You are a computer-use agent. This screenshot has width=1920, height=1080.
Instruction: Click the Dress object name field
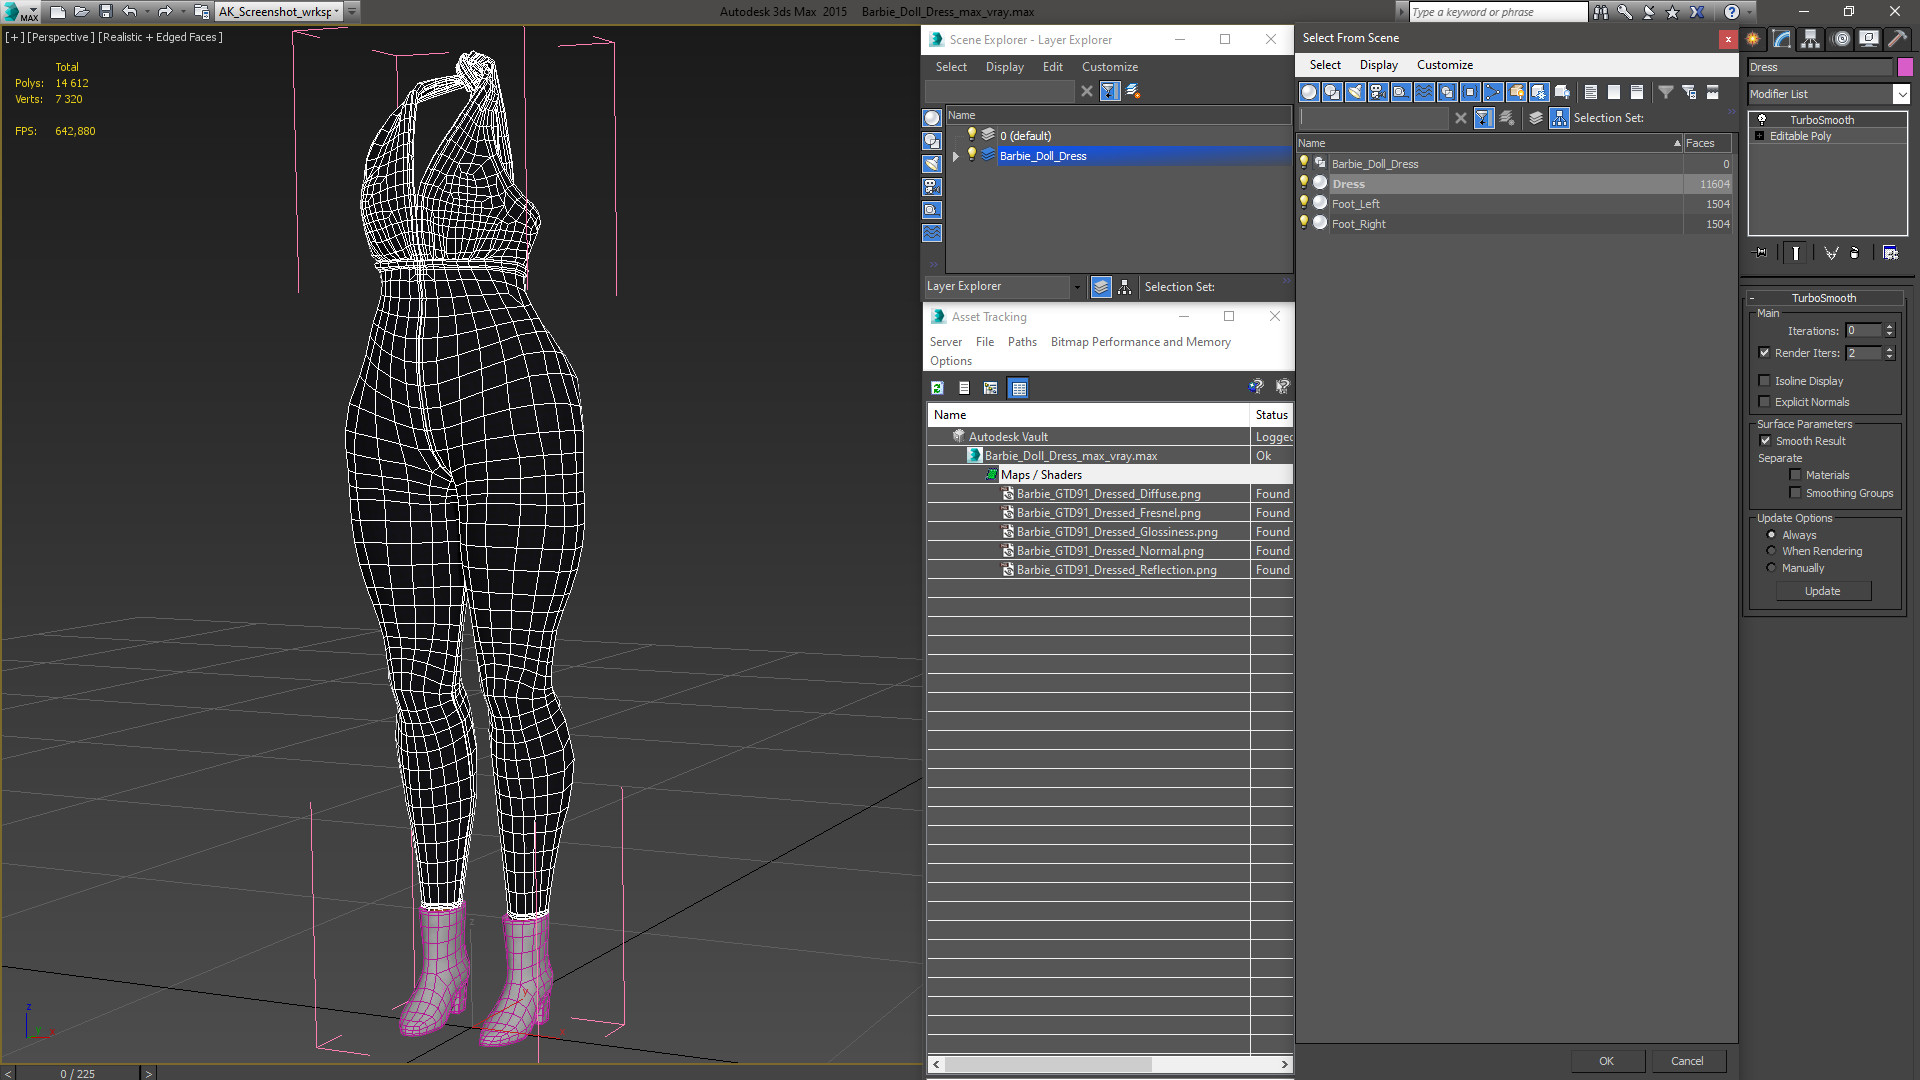(1820, 67)
